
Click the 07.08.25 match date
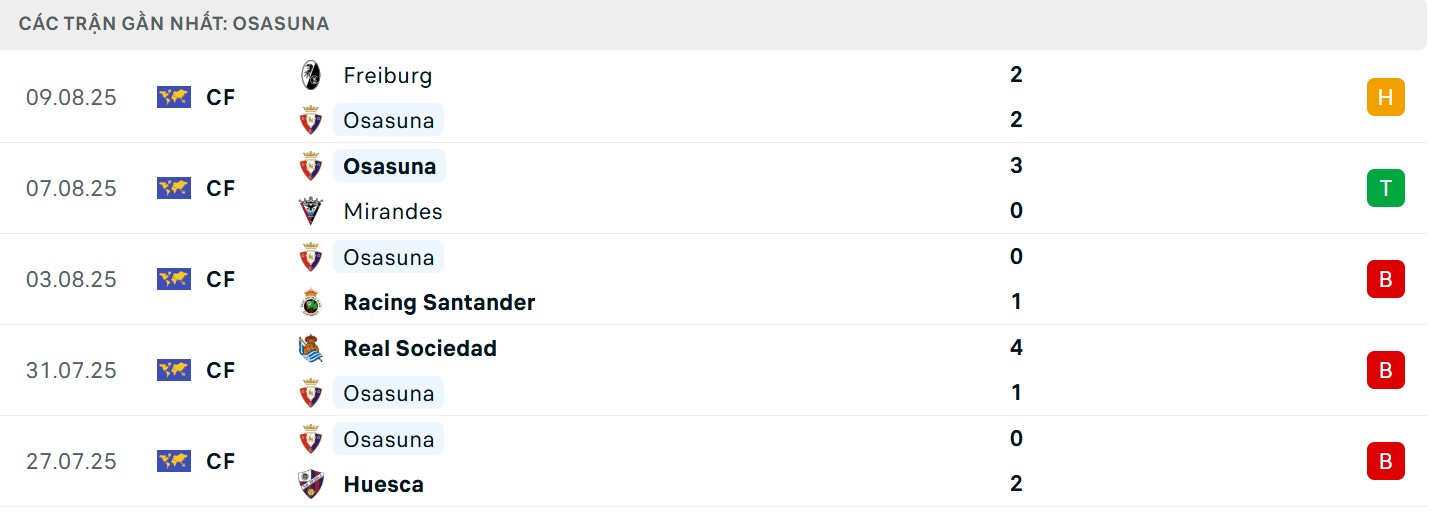coord(71,188)
